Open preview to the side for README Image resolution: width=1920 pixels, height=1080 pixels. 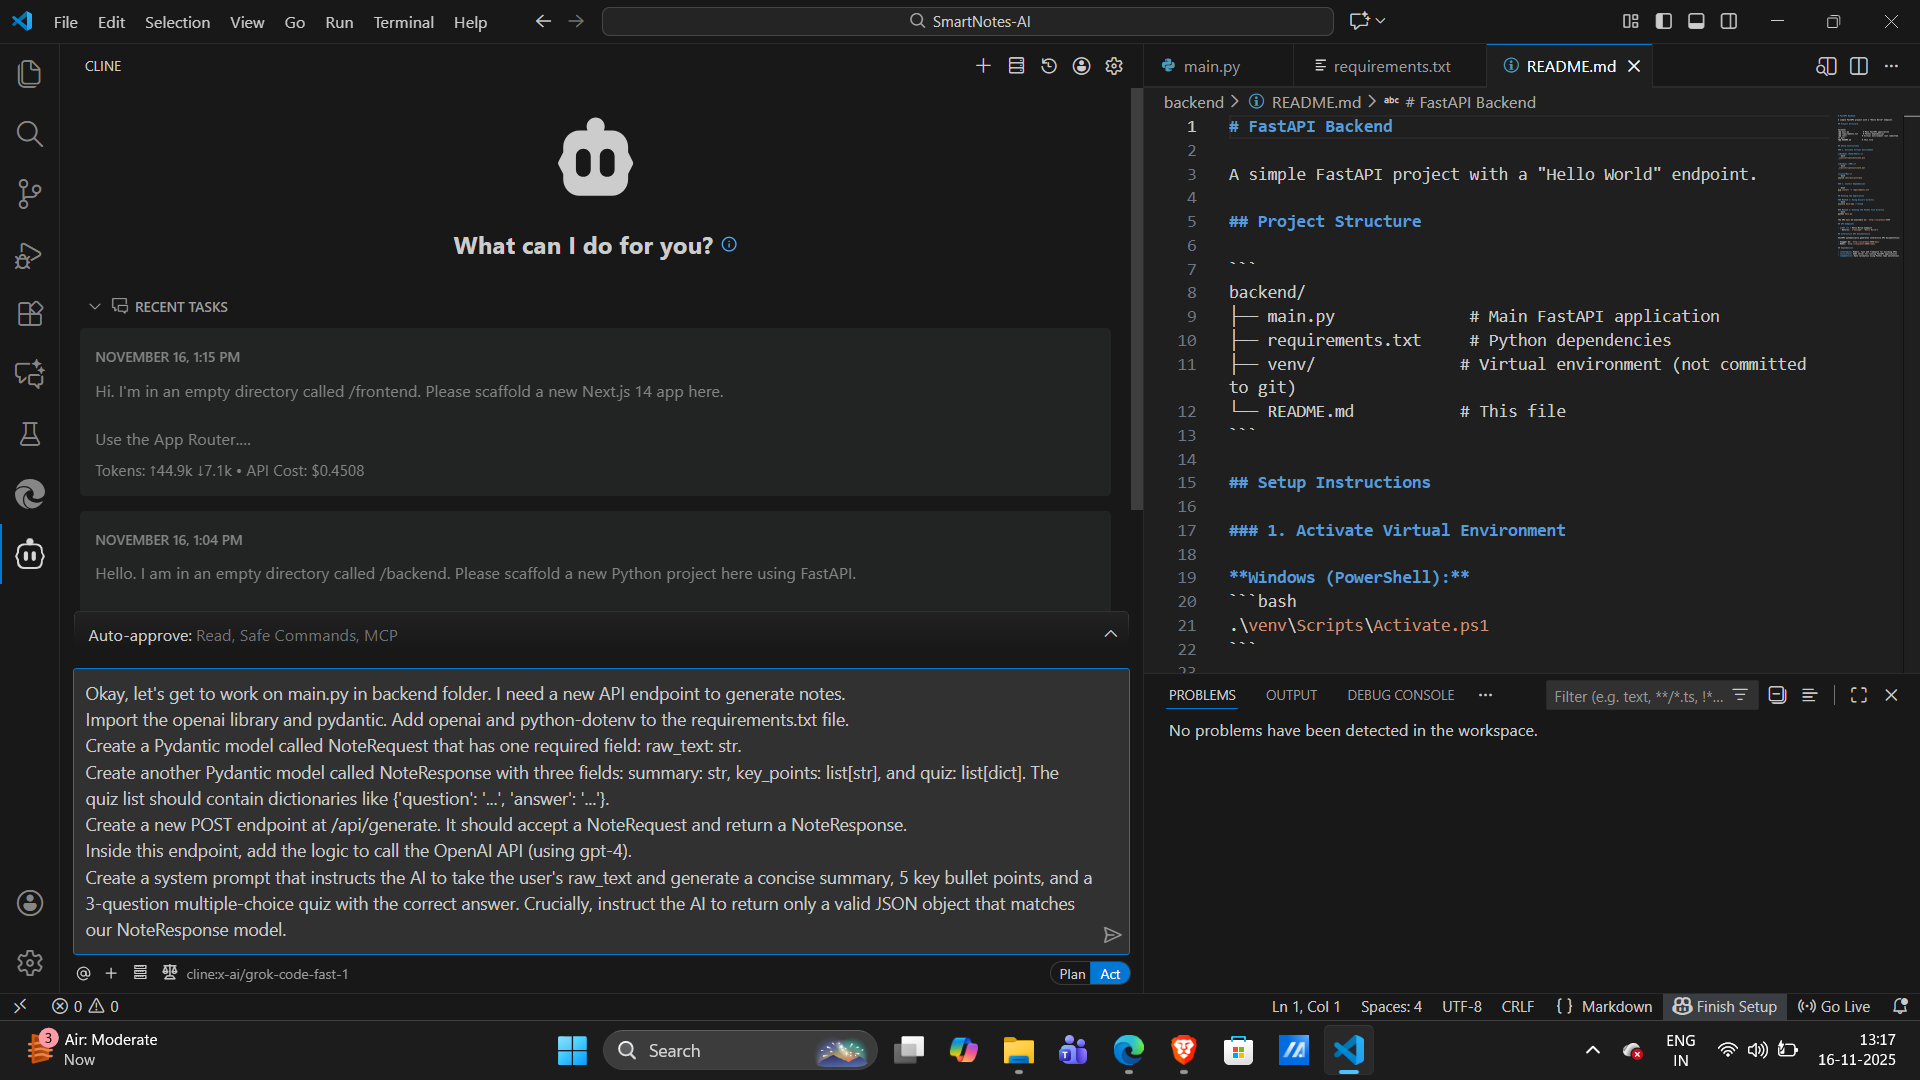click(1826, 66)
